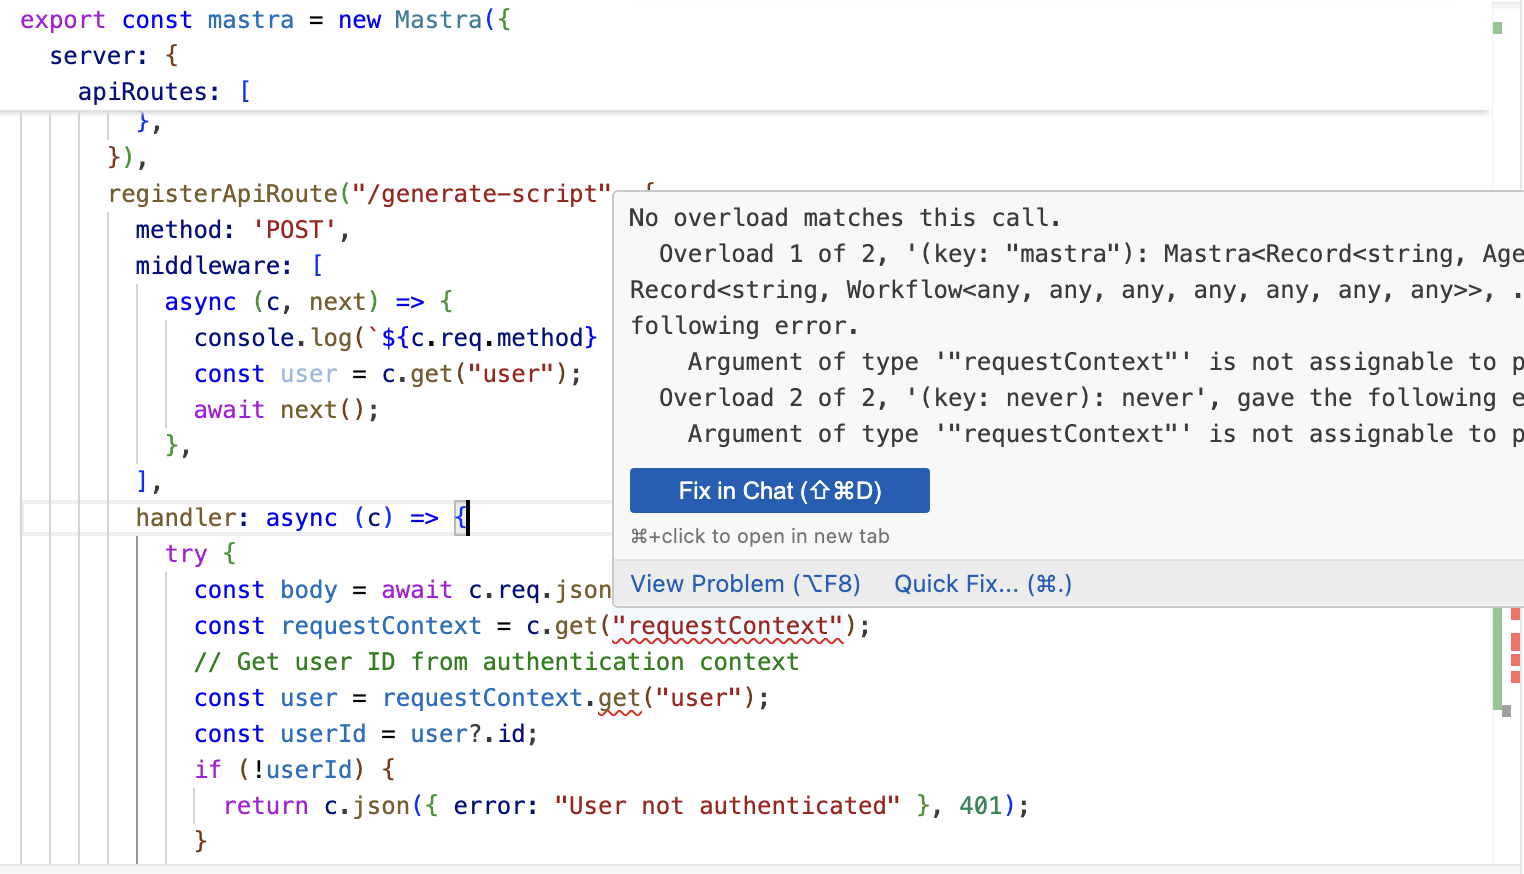This screenshot has width=1524, height=874.
Task: Choose Quick Fix in the hover popup
Action: click(x=983, y=584)
